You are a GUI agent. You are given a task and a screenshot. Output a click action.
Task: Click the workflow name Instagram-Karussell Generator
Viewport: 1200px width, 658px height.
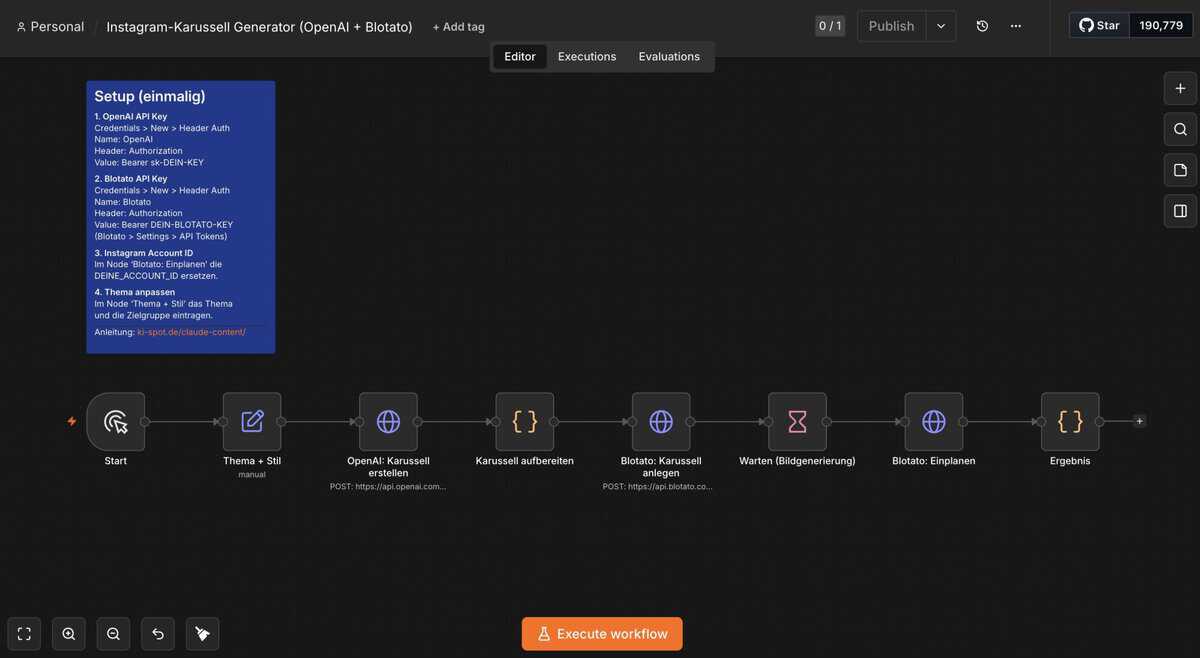tap(260, 27)
